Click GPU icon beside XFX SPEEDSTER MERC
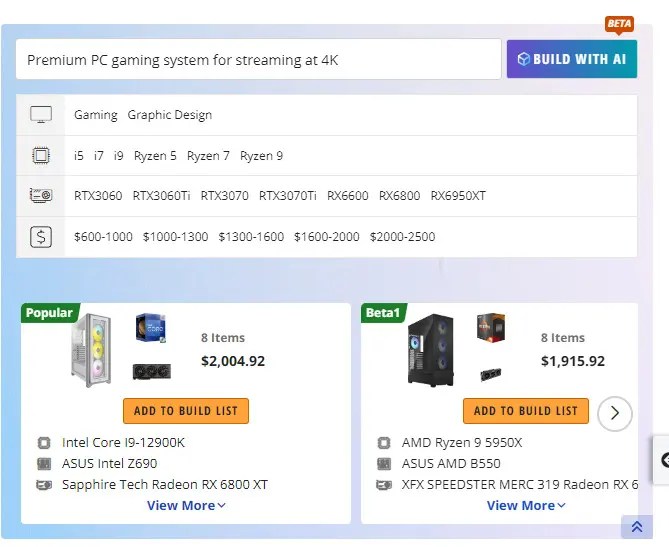669x547 pixels. tap(384, 485)
